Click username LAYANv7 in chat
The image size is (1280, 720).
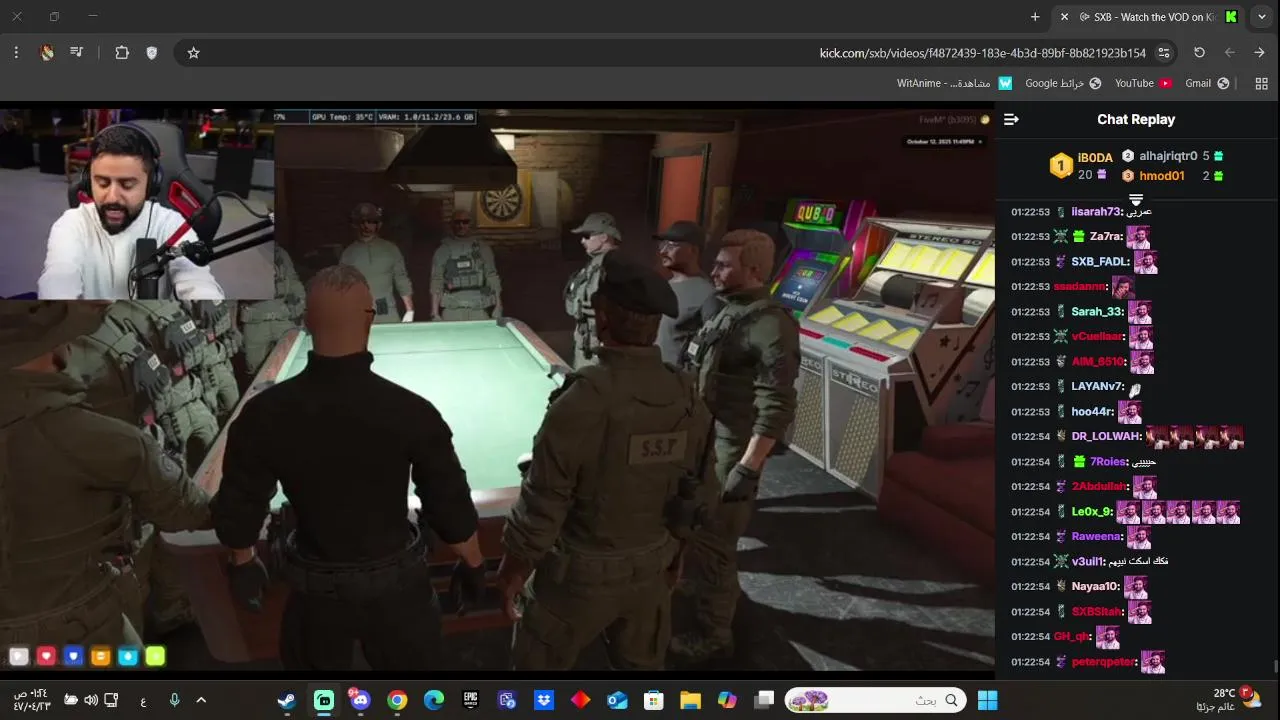1098,387
